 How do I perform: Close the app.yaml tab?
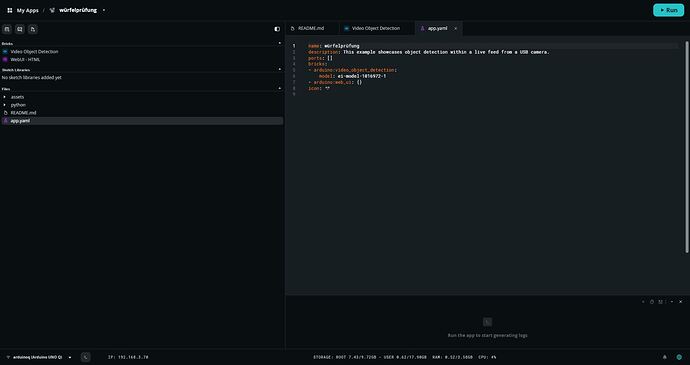(456, 28)
